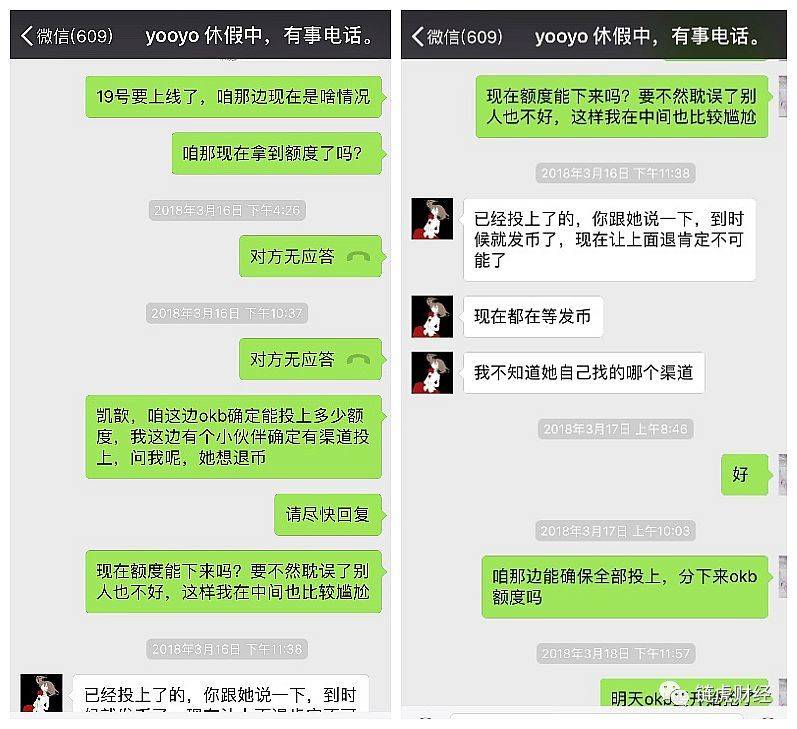Tap the '咱那现在拿到额度了吗?' message bubble
The height and width of the screenshot is (729, 797).
(277, 153)
